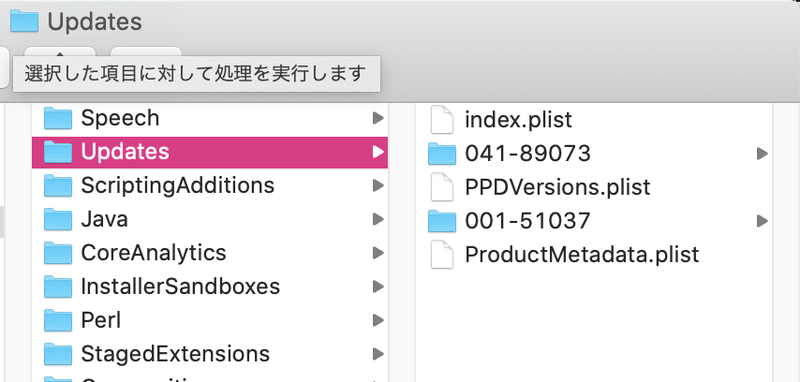Expand the 001-51037 folder arrow

click(x=762, y=220)
